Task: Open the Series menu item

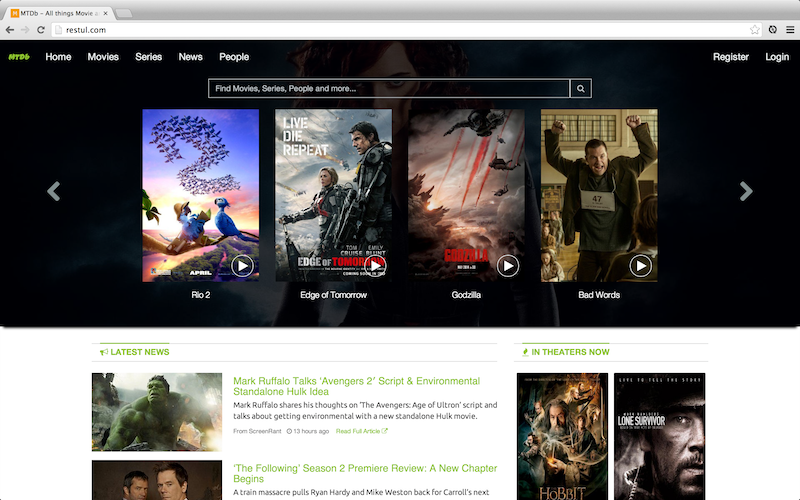Action: 148,57
